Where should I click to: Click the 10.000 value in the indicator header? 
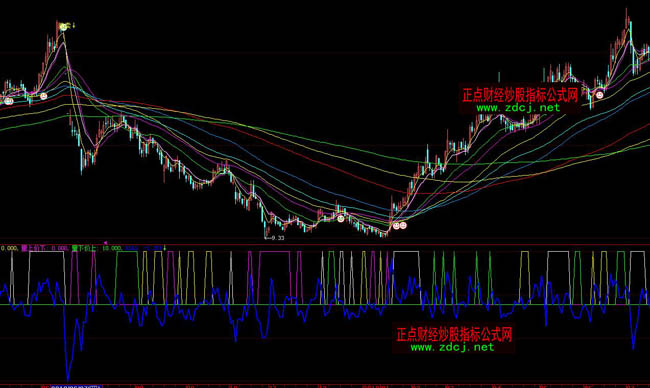112,248
